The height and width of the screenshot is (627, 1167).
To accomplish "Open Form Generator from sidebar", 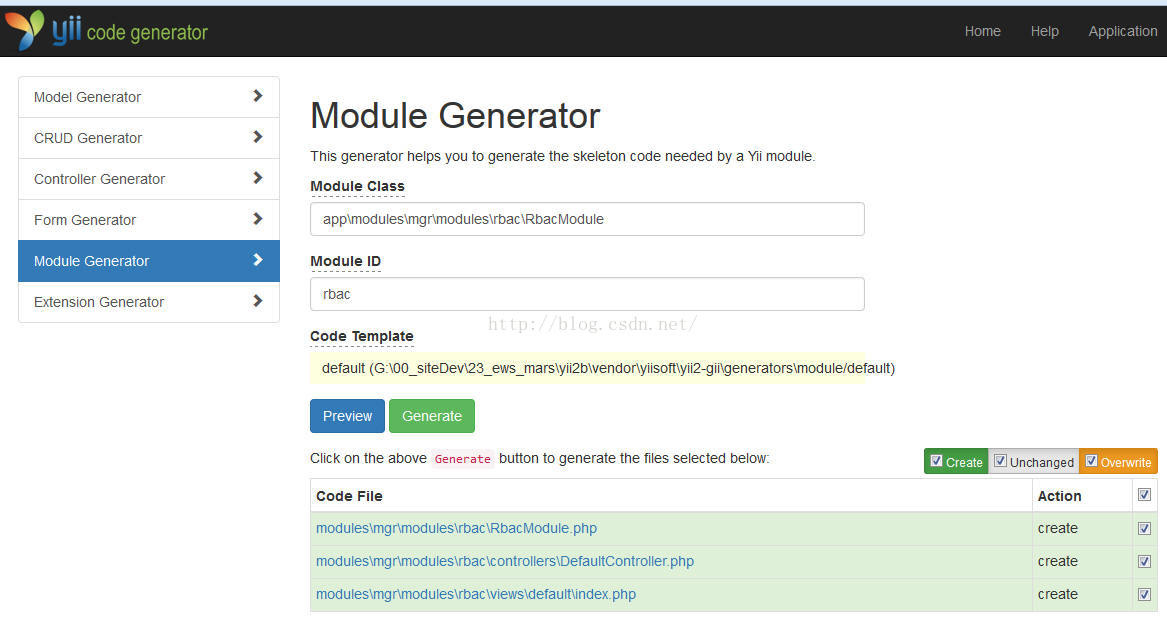I will click(149, 220).
